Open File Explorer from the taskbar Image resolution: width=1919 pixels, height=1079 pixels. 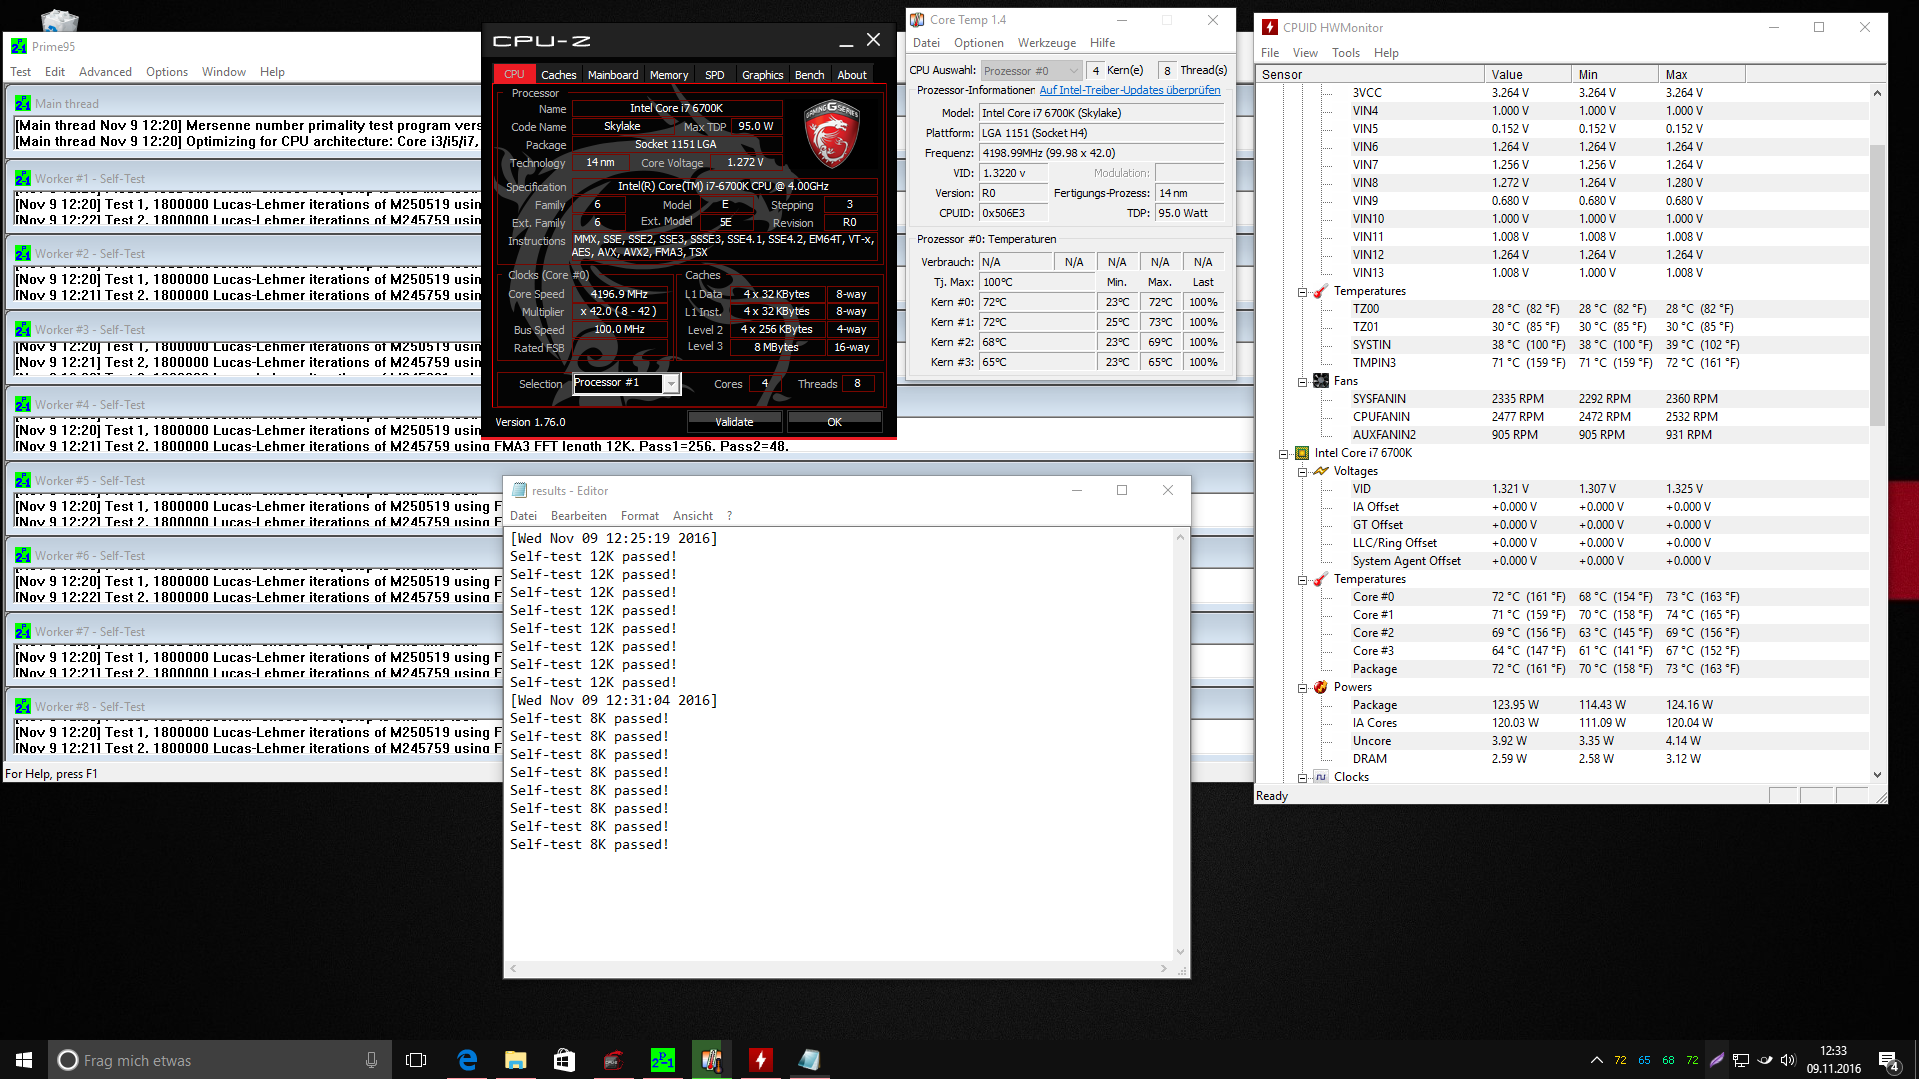516,1060
